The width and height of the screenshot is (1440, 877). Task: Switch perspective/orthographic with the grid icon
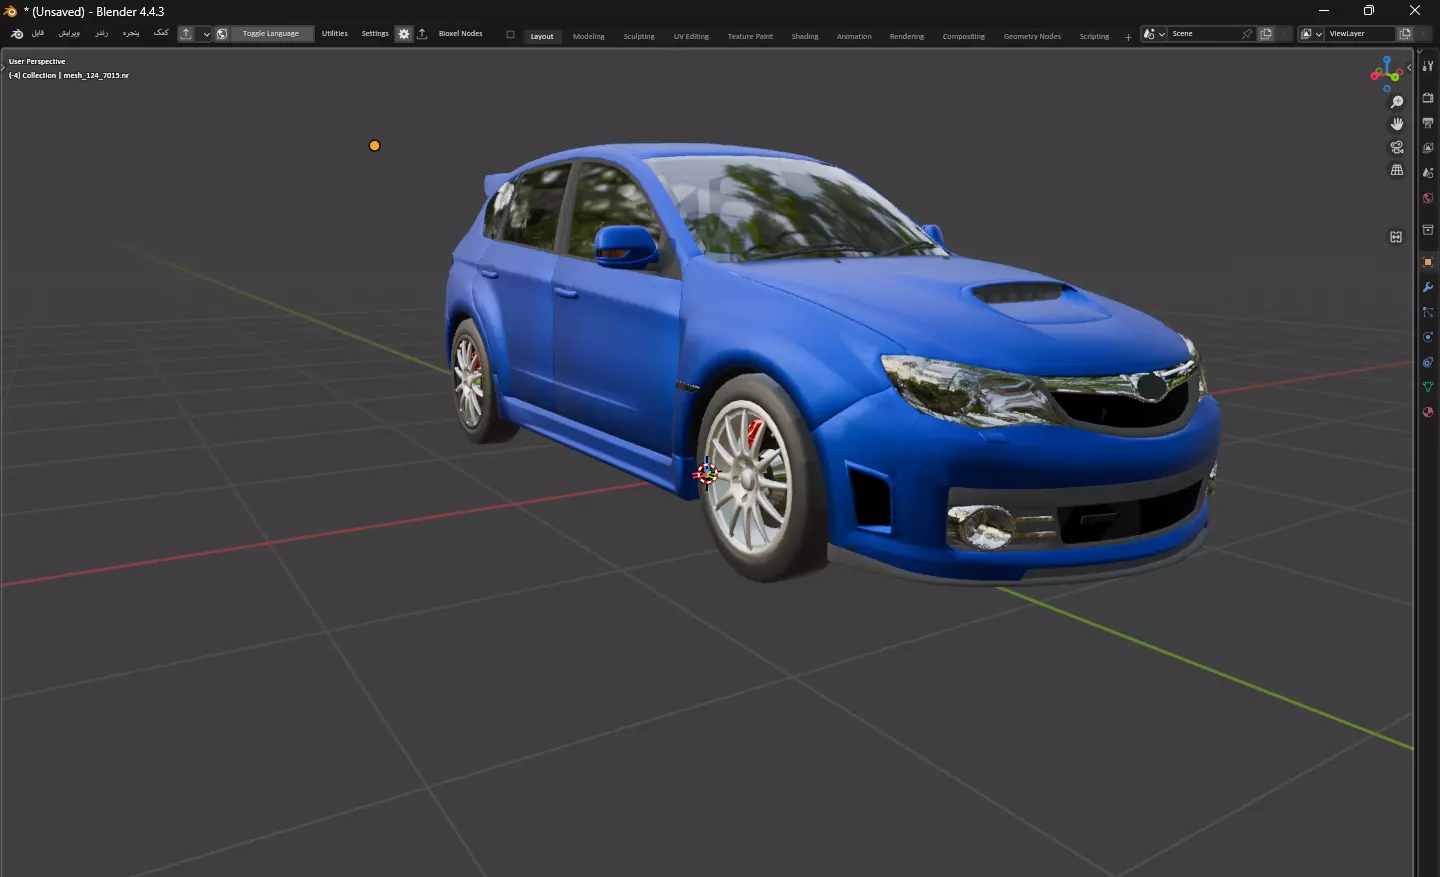click(1397, 170)
